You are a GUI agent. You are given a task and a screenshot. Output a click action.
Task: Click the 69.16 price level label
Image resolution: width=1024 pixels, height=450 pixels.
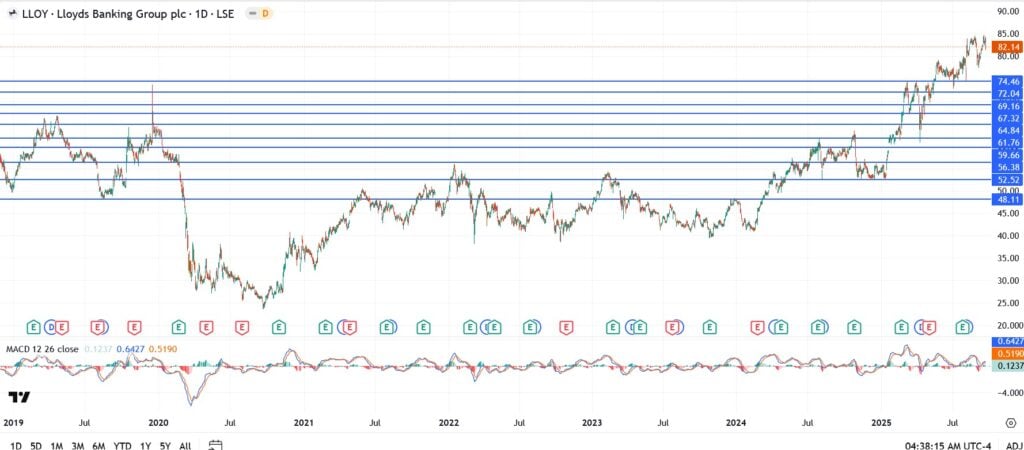(1007, 106)
